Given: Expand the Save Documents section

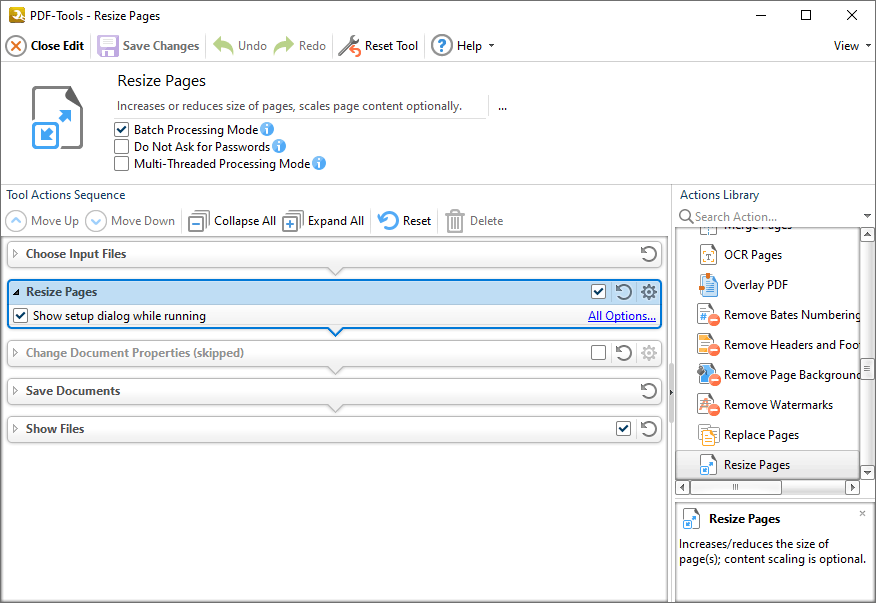Looking at the screenshot, I should coord(16,391).
